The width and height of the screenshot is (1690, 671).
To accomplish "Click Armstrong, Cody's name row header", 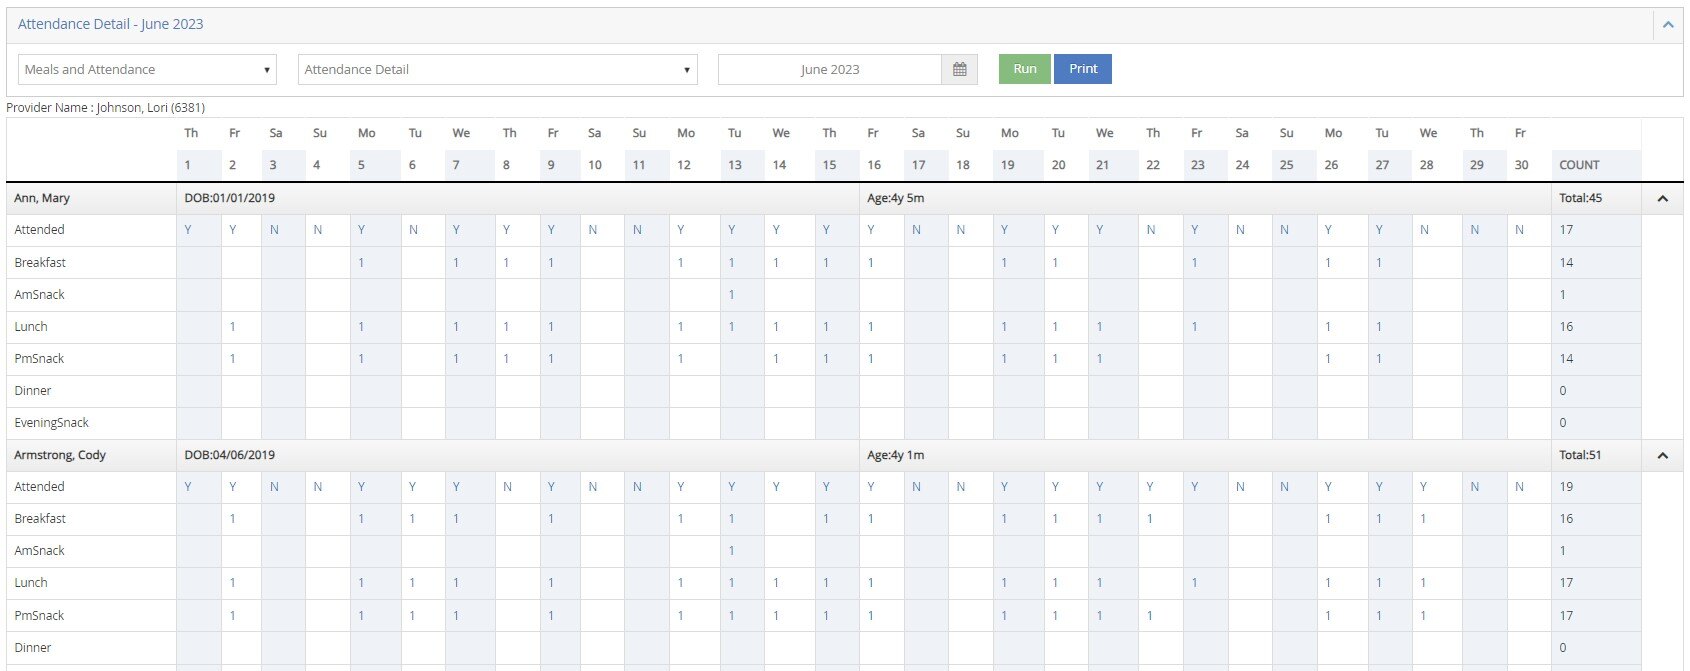I will (60, 455).
